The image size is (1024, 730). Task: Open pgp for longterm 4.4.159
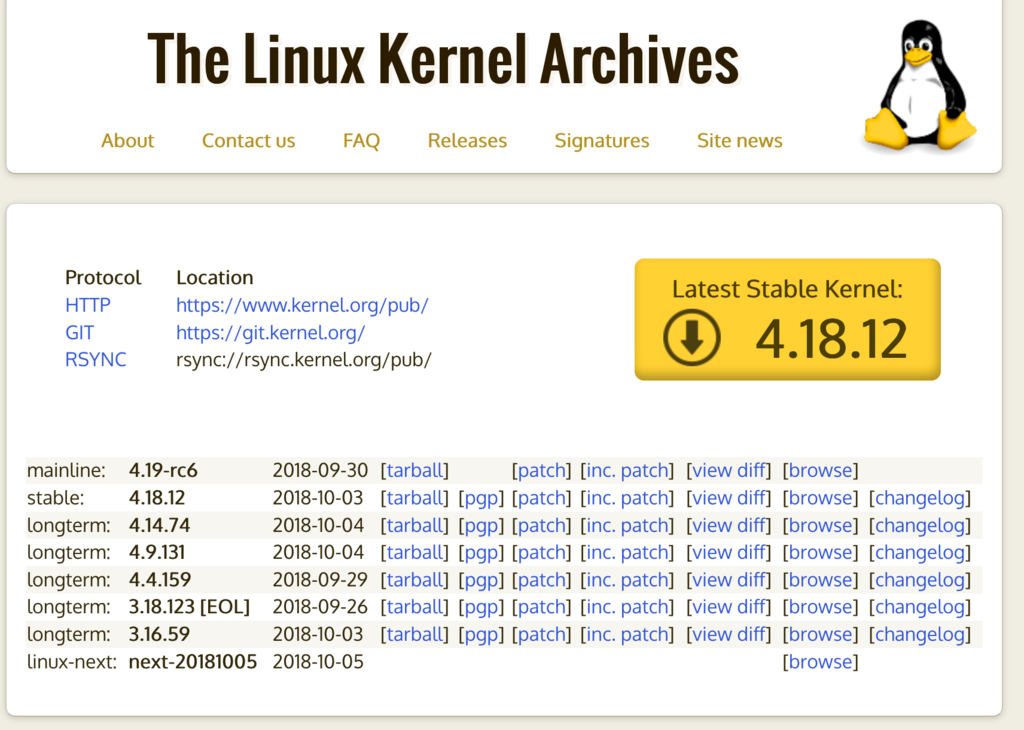[481, 580]
